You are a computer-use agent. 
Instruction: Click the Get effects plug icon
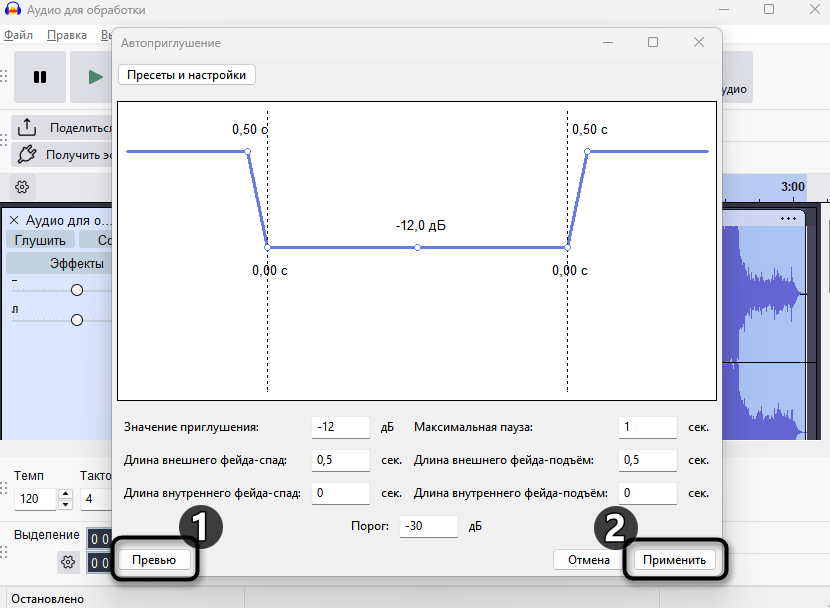27,155
